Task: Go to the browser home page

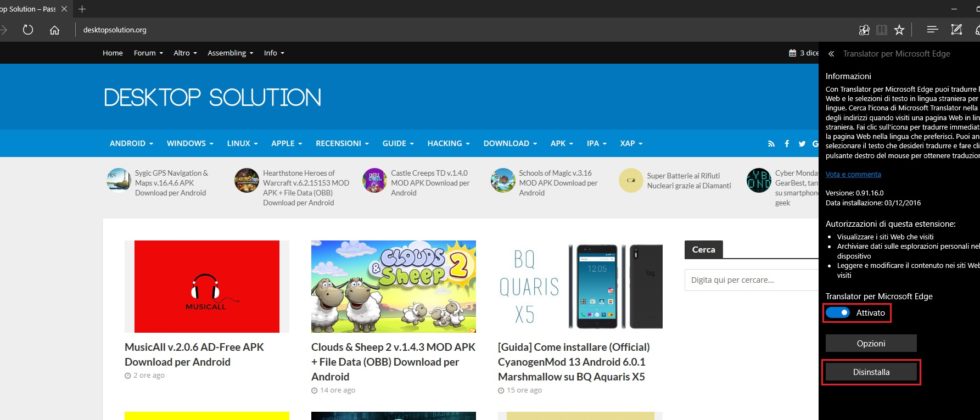Action: pyautogui.click(x=54, y=29)
